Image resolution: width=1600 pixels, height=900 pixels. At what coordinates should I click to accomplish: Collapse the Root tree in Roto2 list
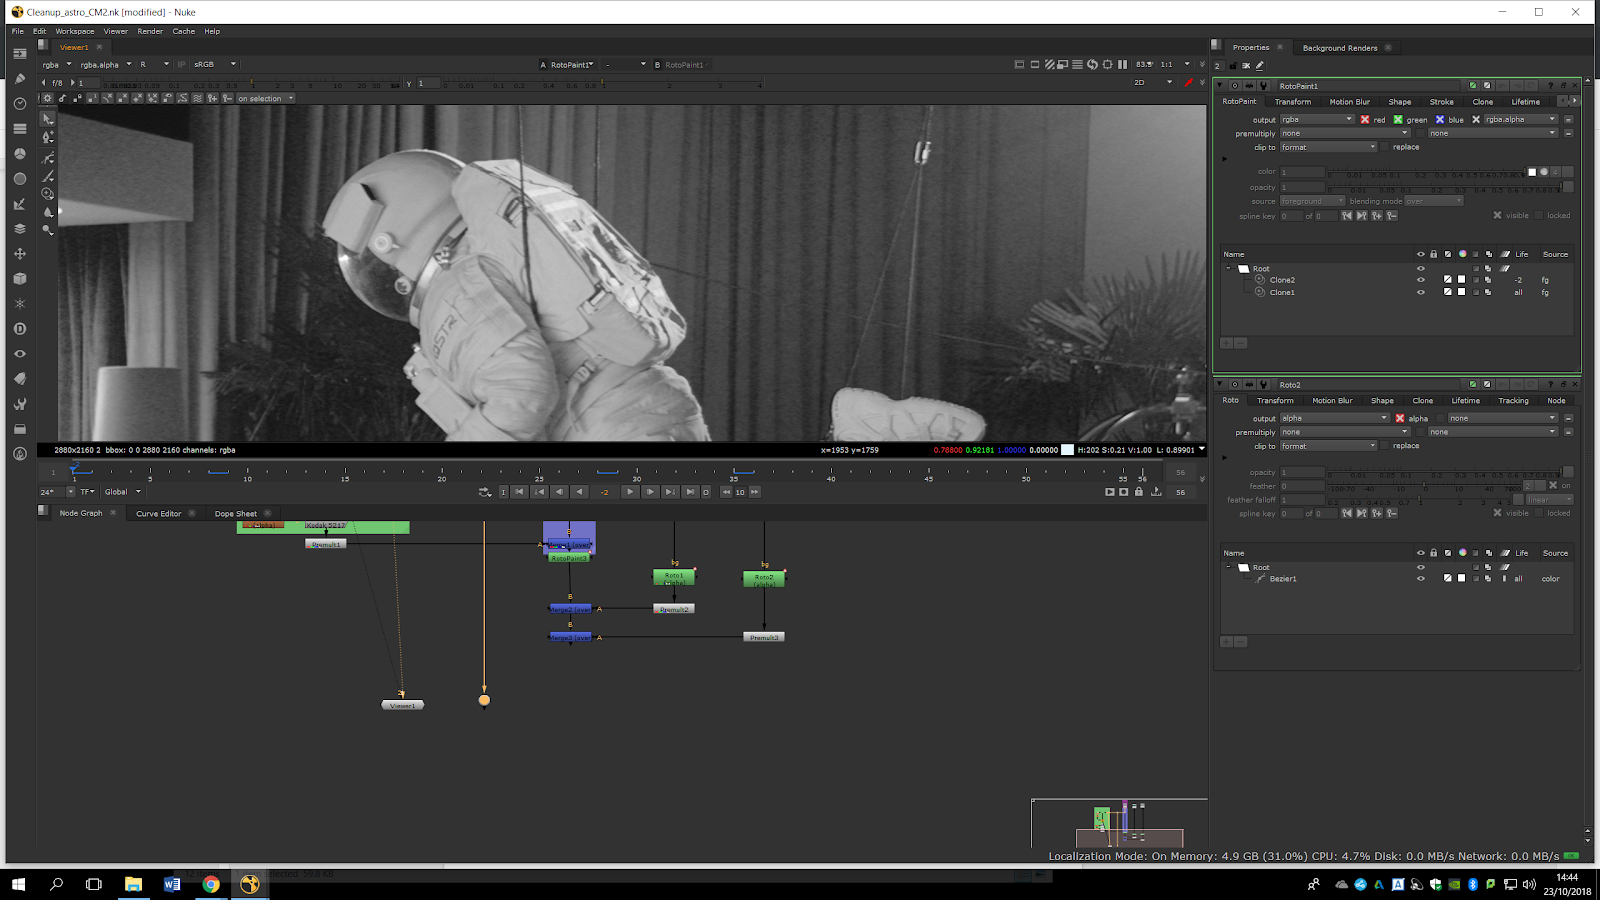tap(1229, 567)
